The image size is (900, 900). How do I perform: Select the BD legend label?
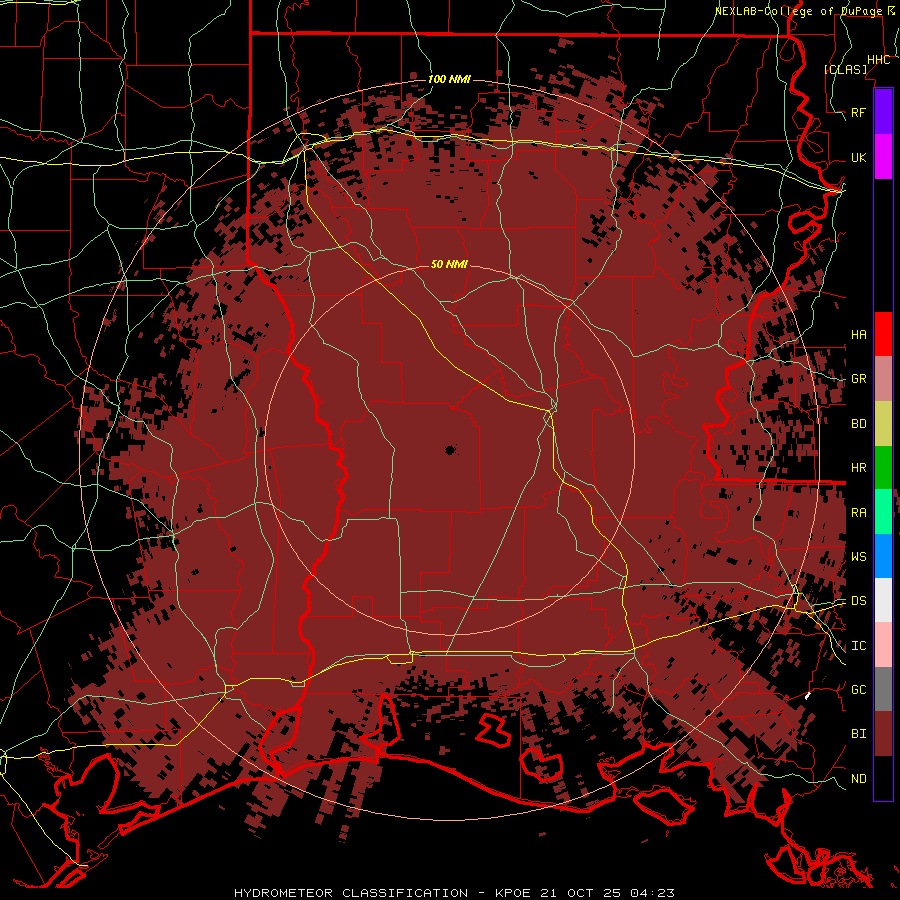click(858, 424)
